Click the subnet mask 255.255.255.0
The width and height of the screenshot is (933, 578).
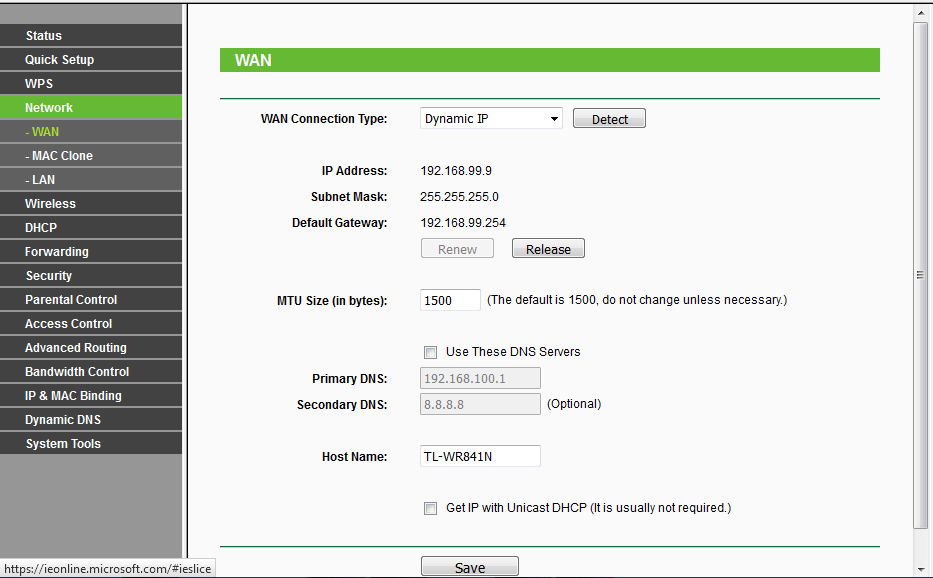(459, 196)
